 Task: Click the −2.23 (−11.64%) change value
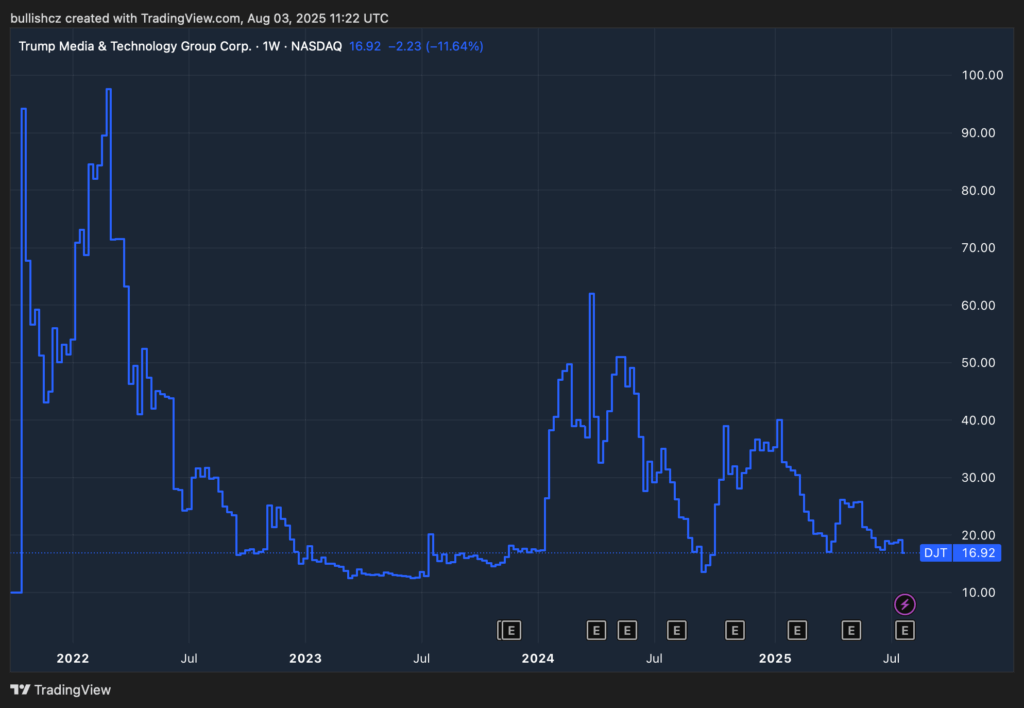pyautogui.click(x=436, y=46)
